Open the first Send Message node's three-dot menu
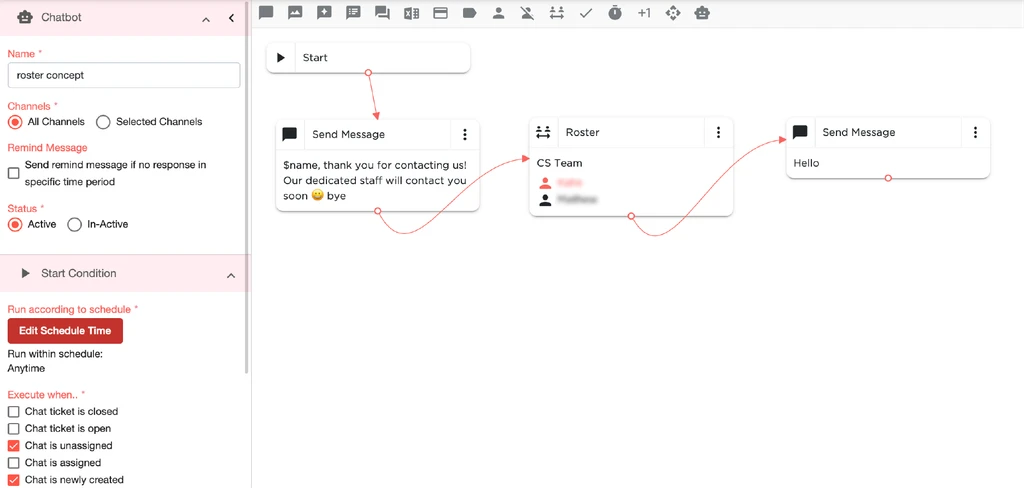This screenshot has height=488, width=1024. [464, 135]
